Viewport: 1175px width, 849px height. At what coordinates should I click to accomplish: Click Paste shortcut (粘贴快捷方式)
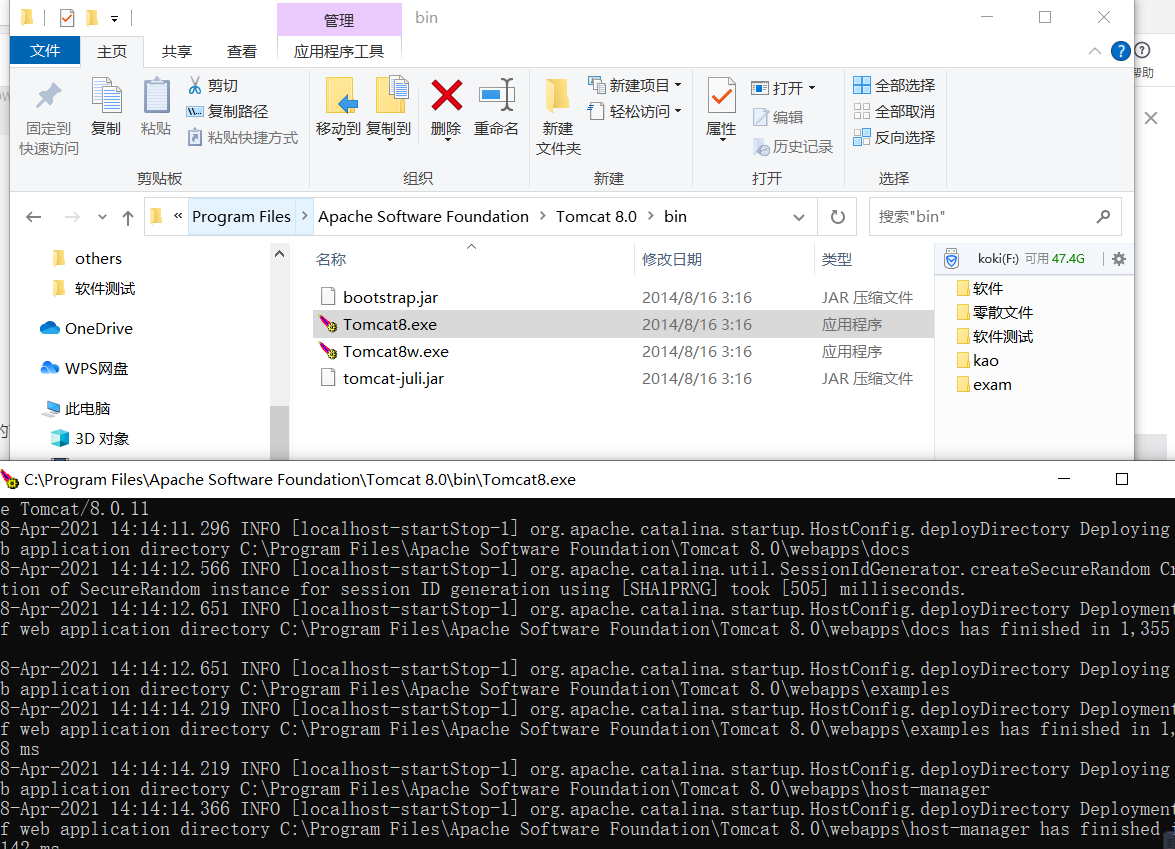(243, 137)
